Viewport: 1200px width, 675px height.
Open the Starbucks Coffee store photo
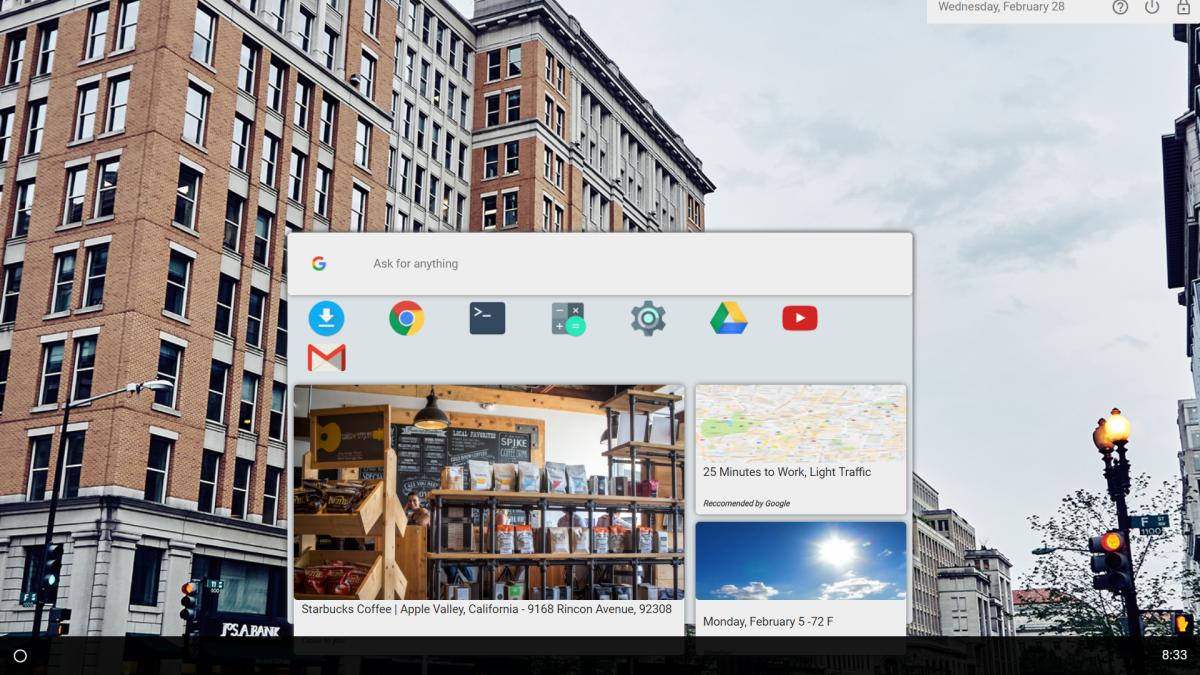tap(489, 490)
